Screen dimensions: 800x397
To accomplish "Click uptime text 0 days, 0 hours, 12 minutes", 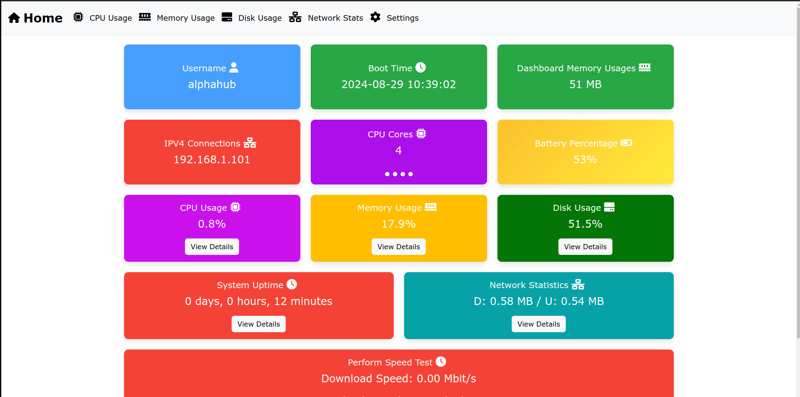I will 259,301.
